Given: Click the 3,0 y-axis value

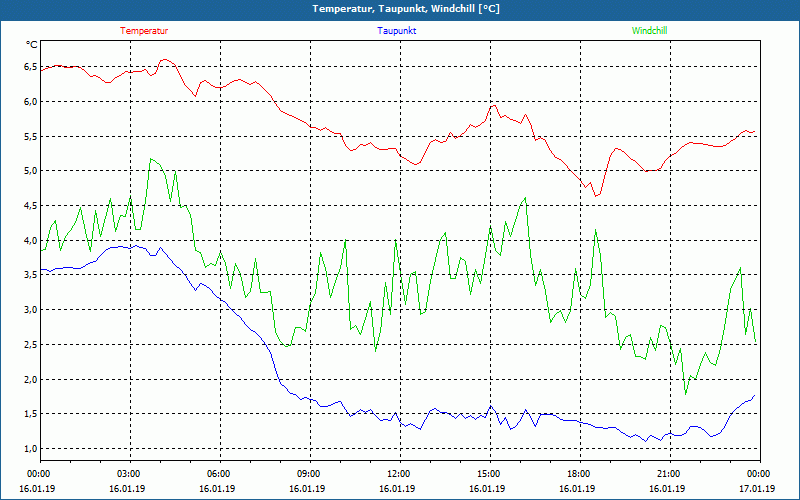Looking at the screenshot, I should point(31,310).
